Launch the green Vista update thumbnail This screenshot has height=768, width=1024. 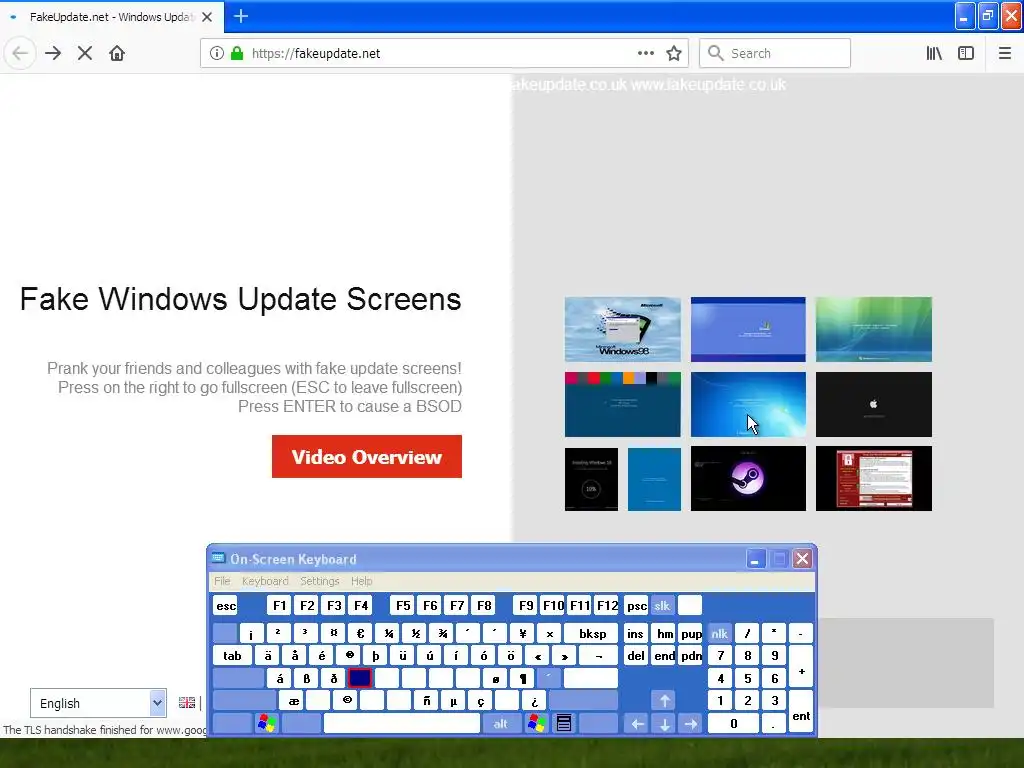tap(874, 329)
